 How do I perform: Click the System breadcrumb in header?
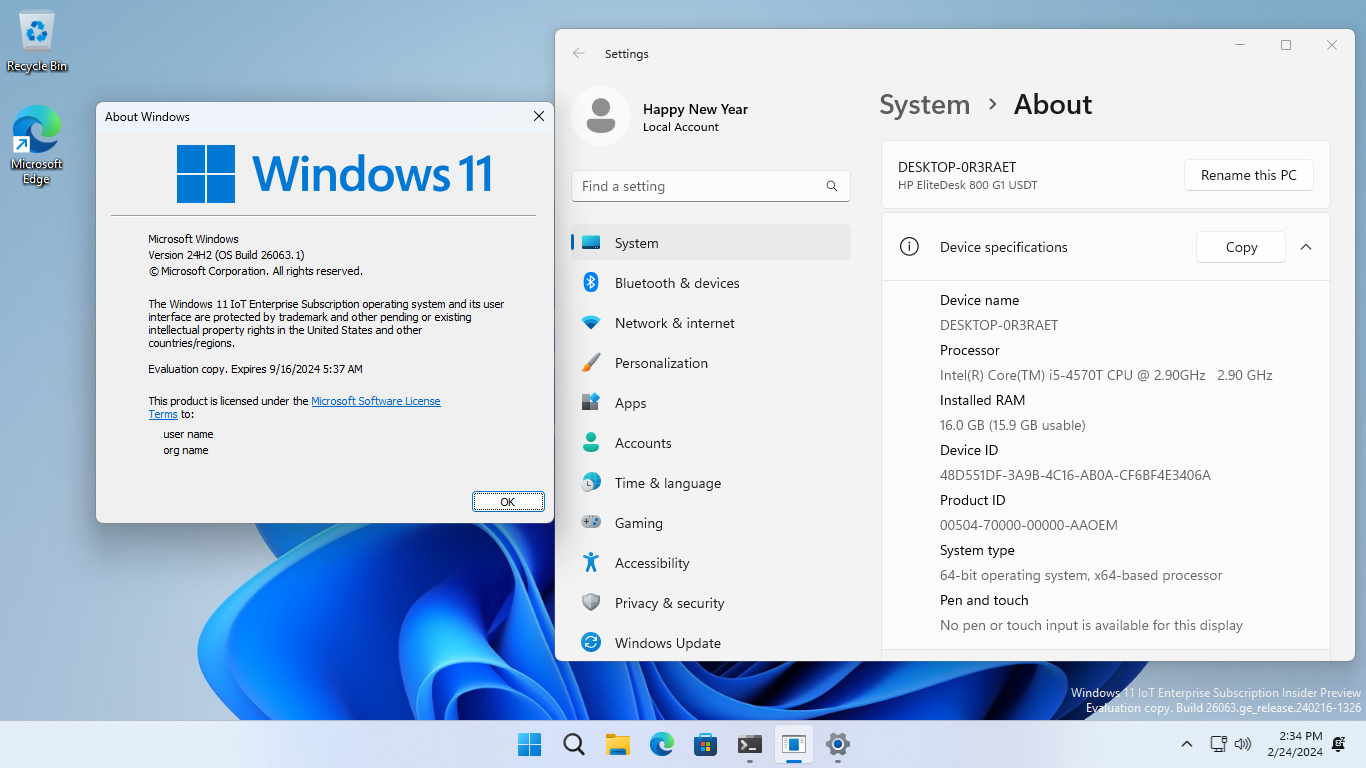(x=925, y=104)
